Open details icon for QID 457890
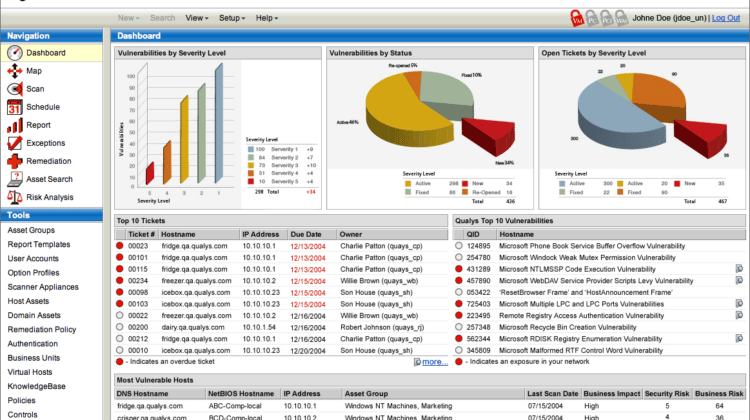This screenshot has height=420, width=750. click(739, 280)
